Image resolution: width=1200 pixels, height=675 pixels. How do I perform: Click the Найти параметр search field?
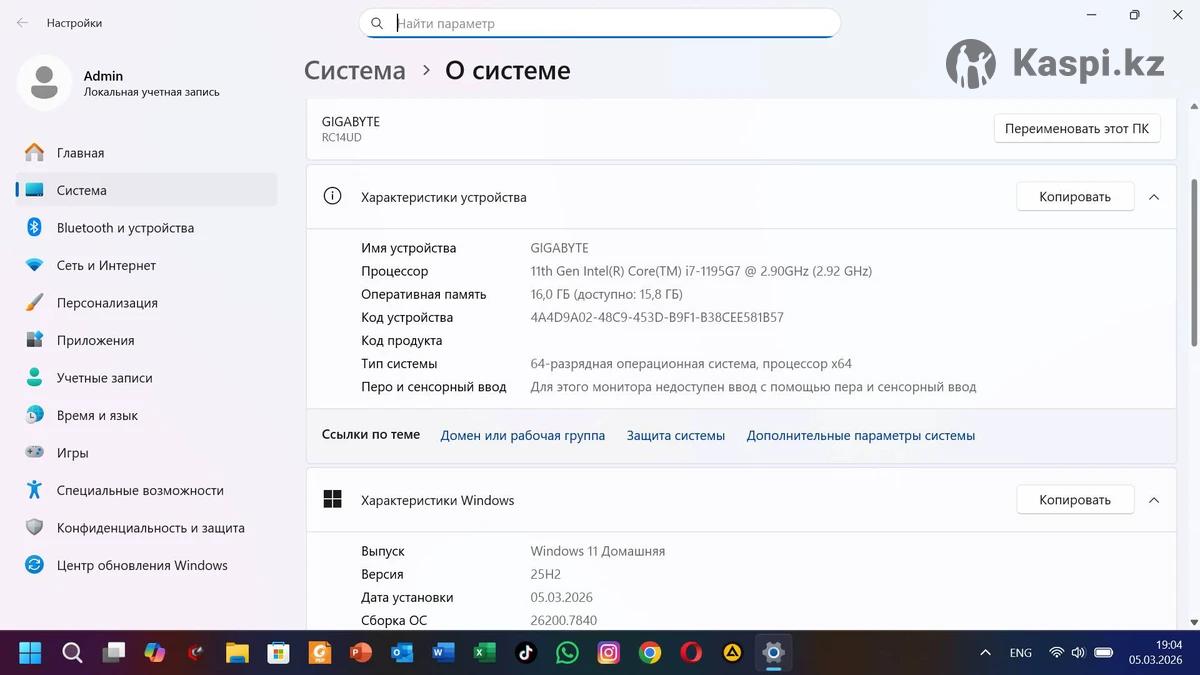[x=610, y=23]
